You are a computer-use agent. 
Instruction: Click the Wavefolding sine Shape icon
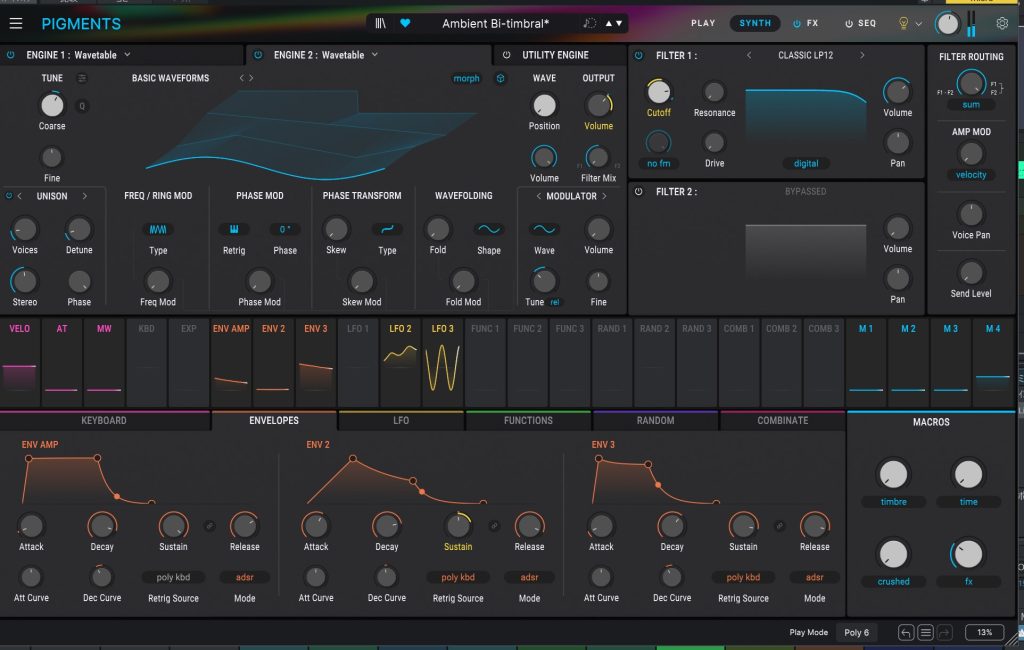click(x=488, y=229)
